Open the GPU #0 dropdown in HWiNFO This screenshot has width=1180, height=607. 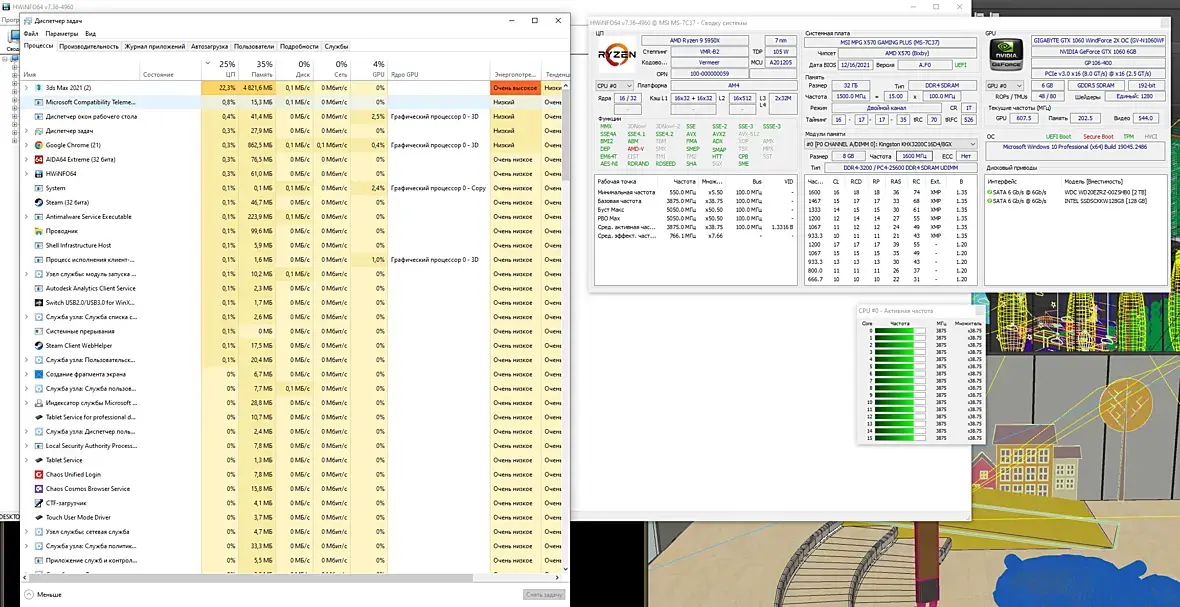(x=1005, y=86)
